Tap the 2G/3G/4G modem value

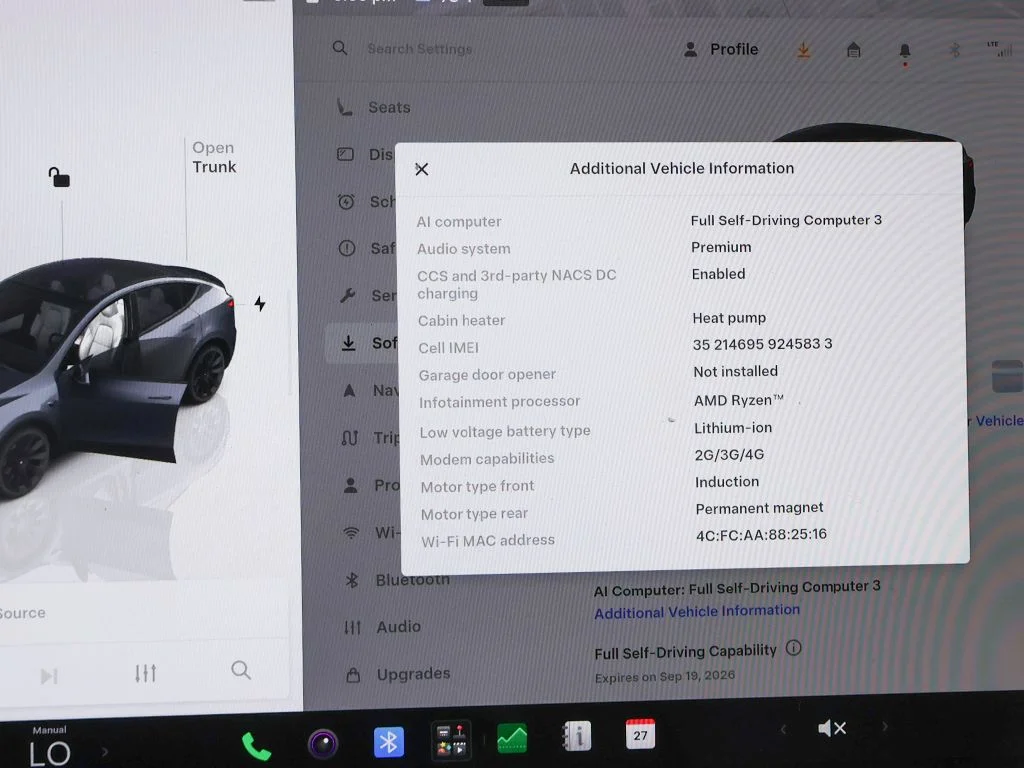[729, 455]
